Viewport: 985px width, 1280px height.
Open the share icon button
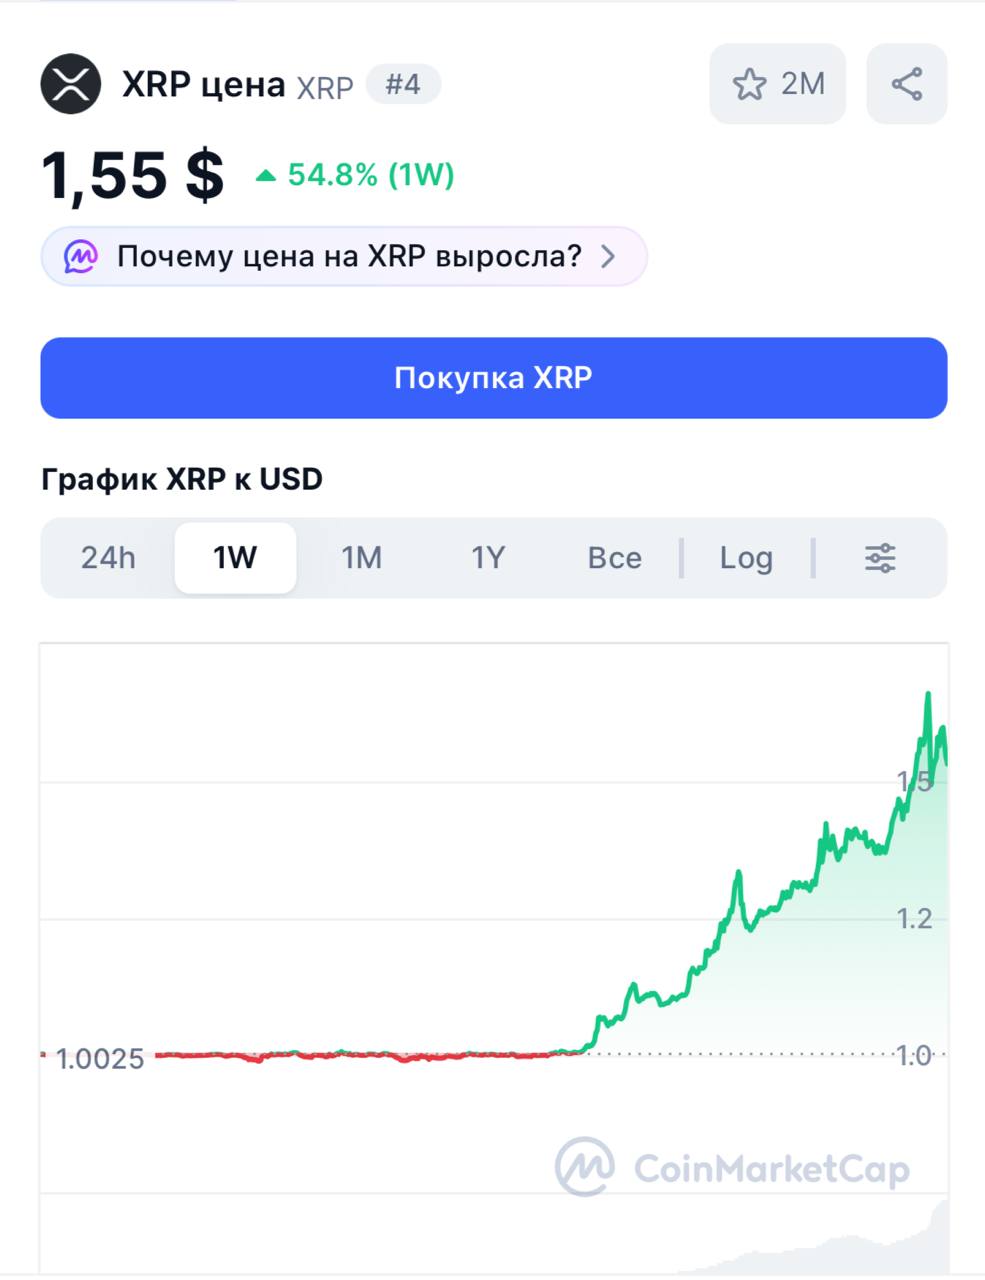point(907,84)
